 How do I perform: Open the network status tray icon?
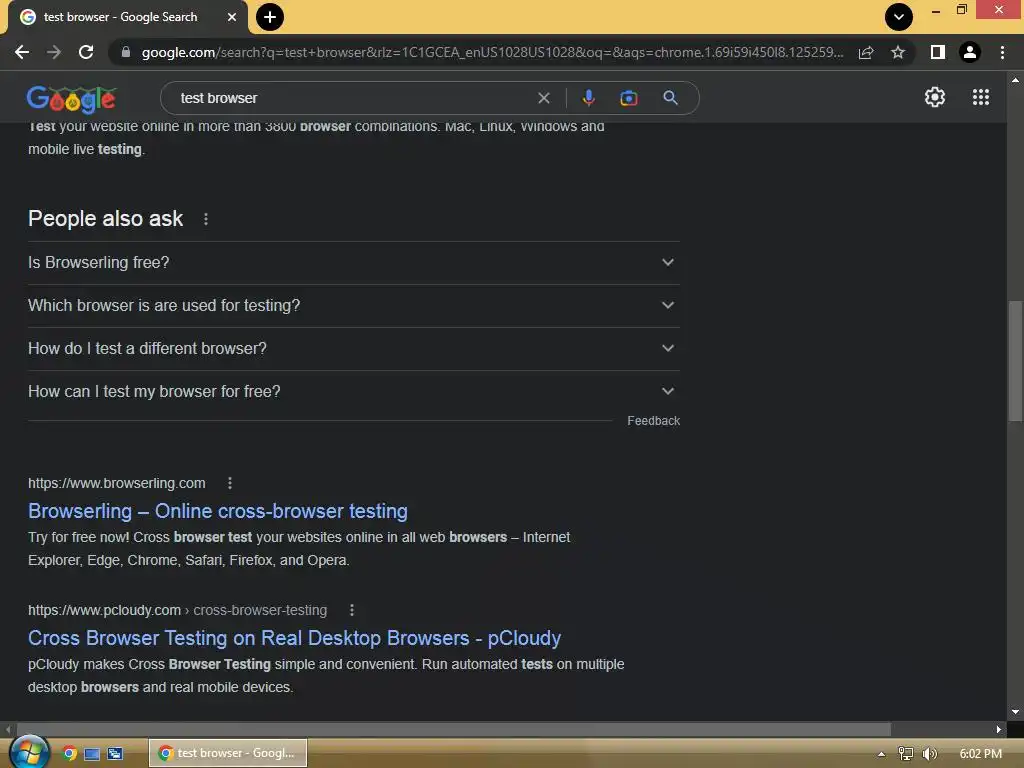click(x=906, y=754)
